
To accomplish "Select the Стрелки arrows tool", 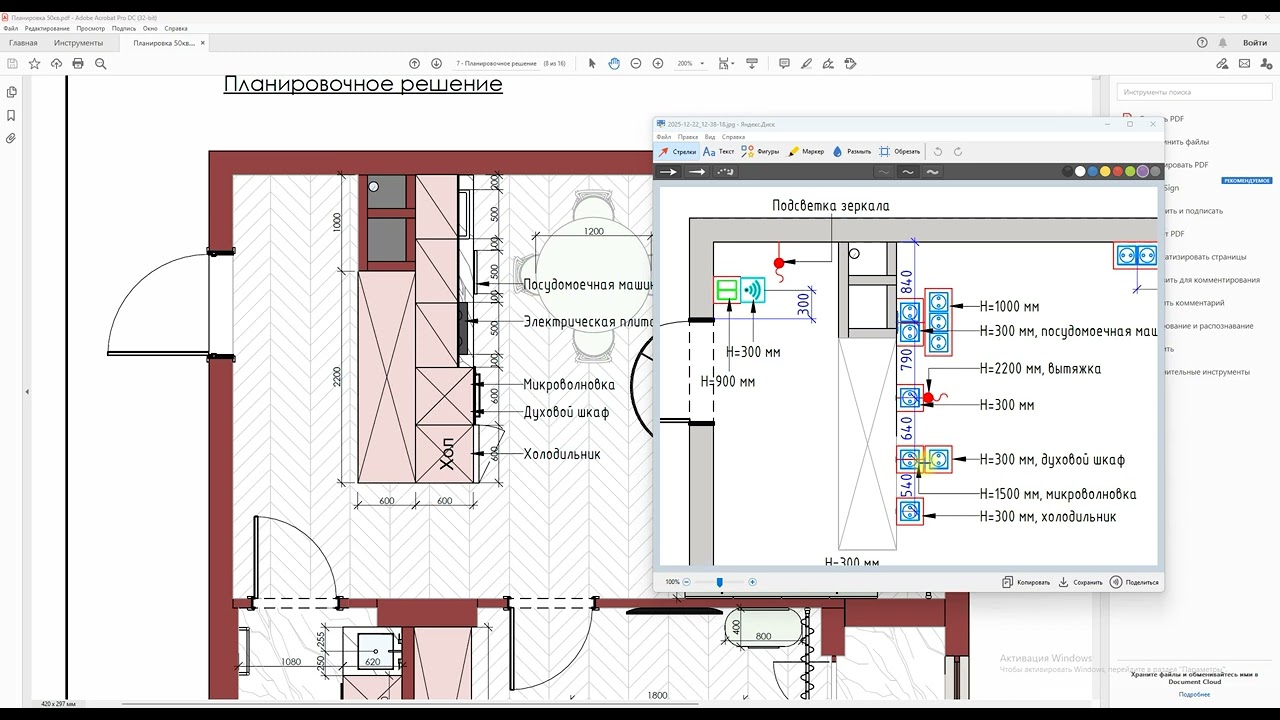I will [677, 152].
